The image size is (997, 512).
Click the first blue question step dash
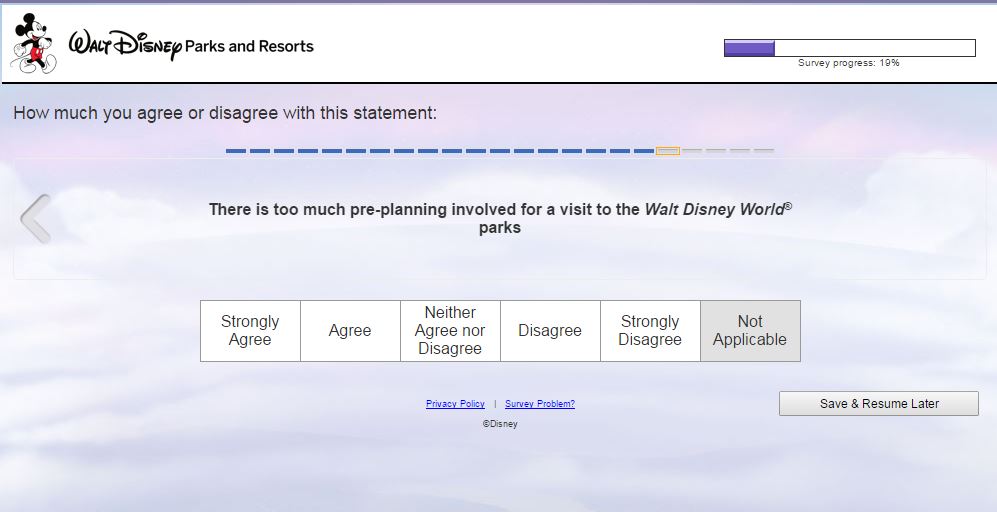(236, 151)
